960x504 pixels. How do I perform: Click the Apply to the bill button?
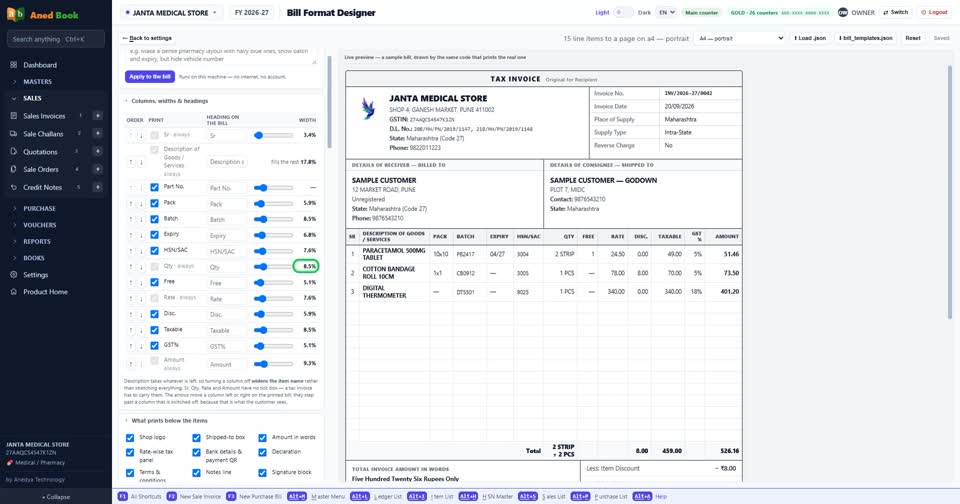(150, 77)
